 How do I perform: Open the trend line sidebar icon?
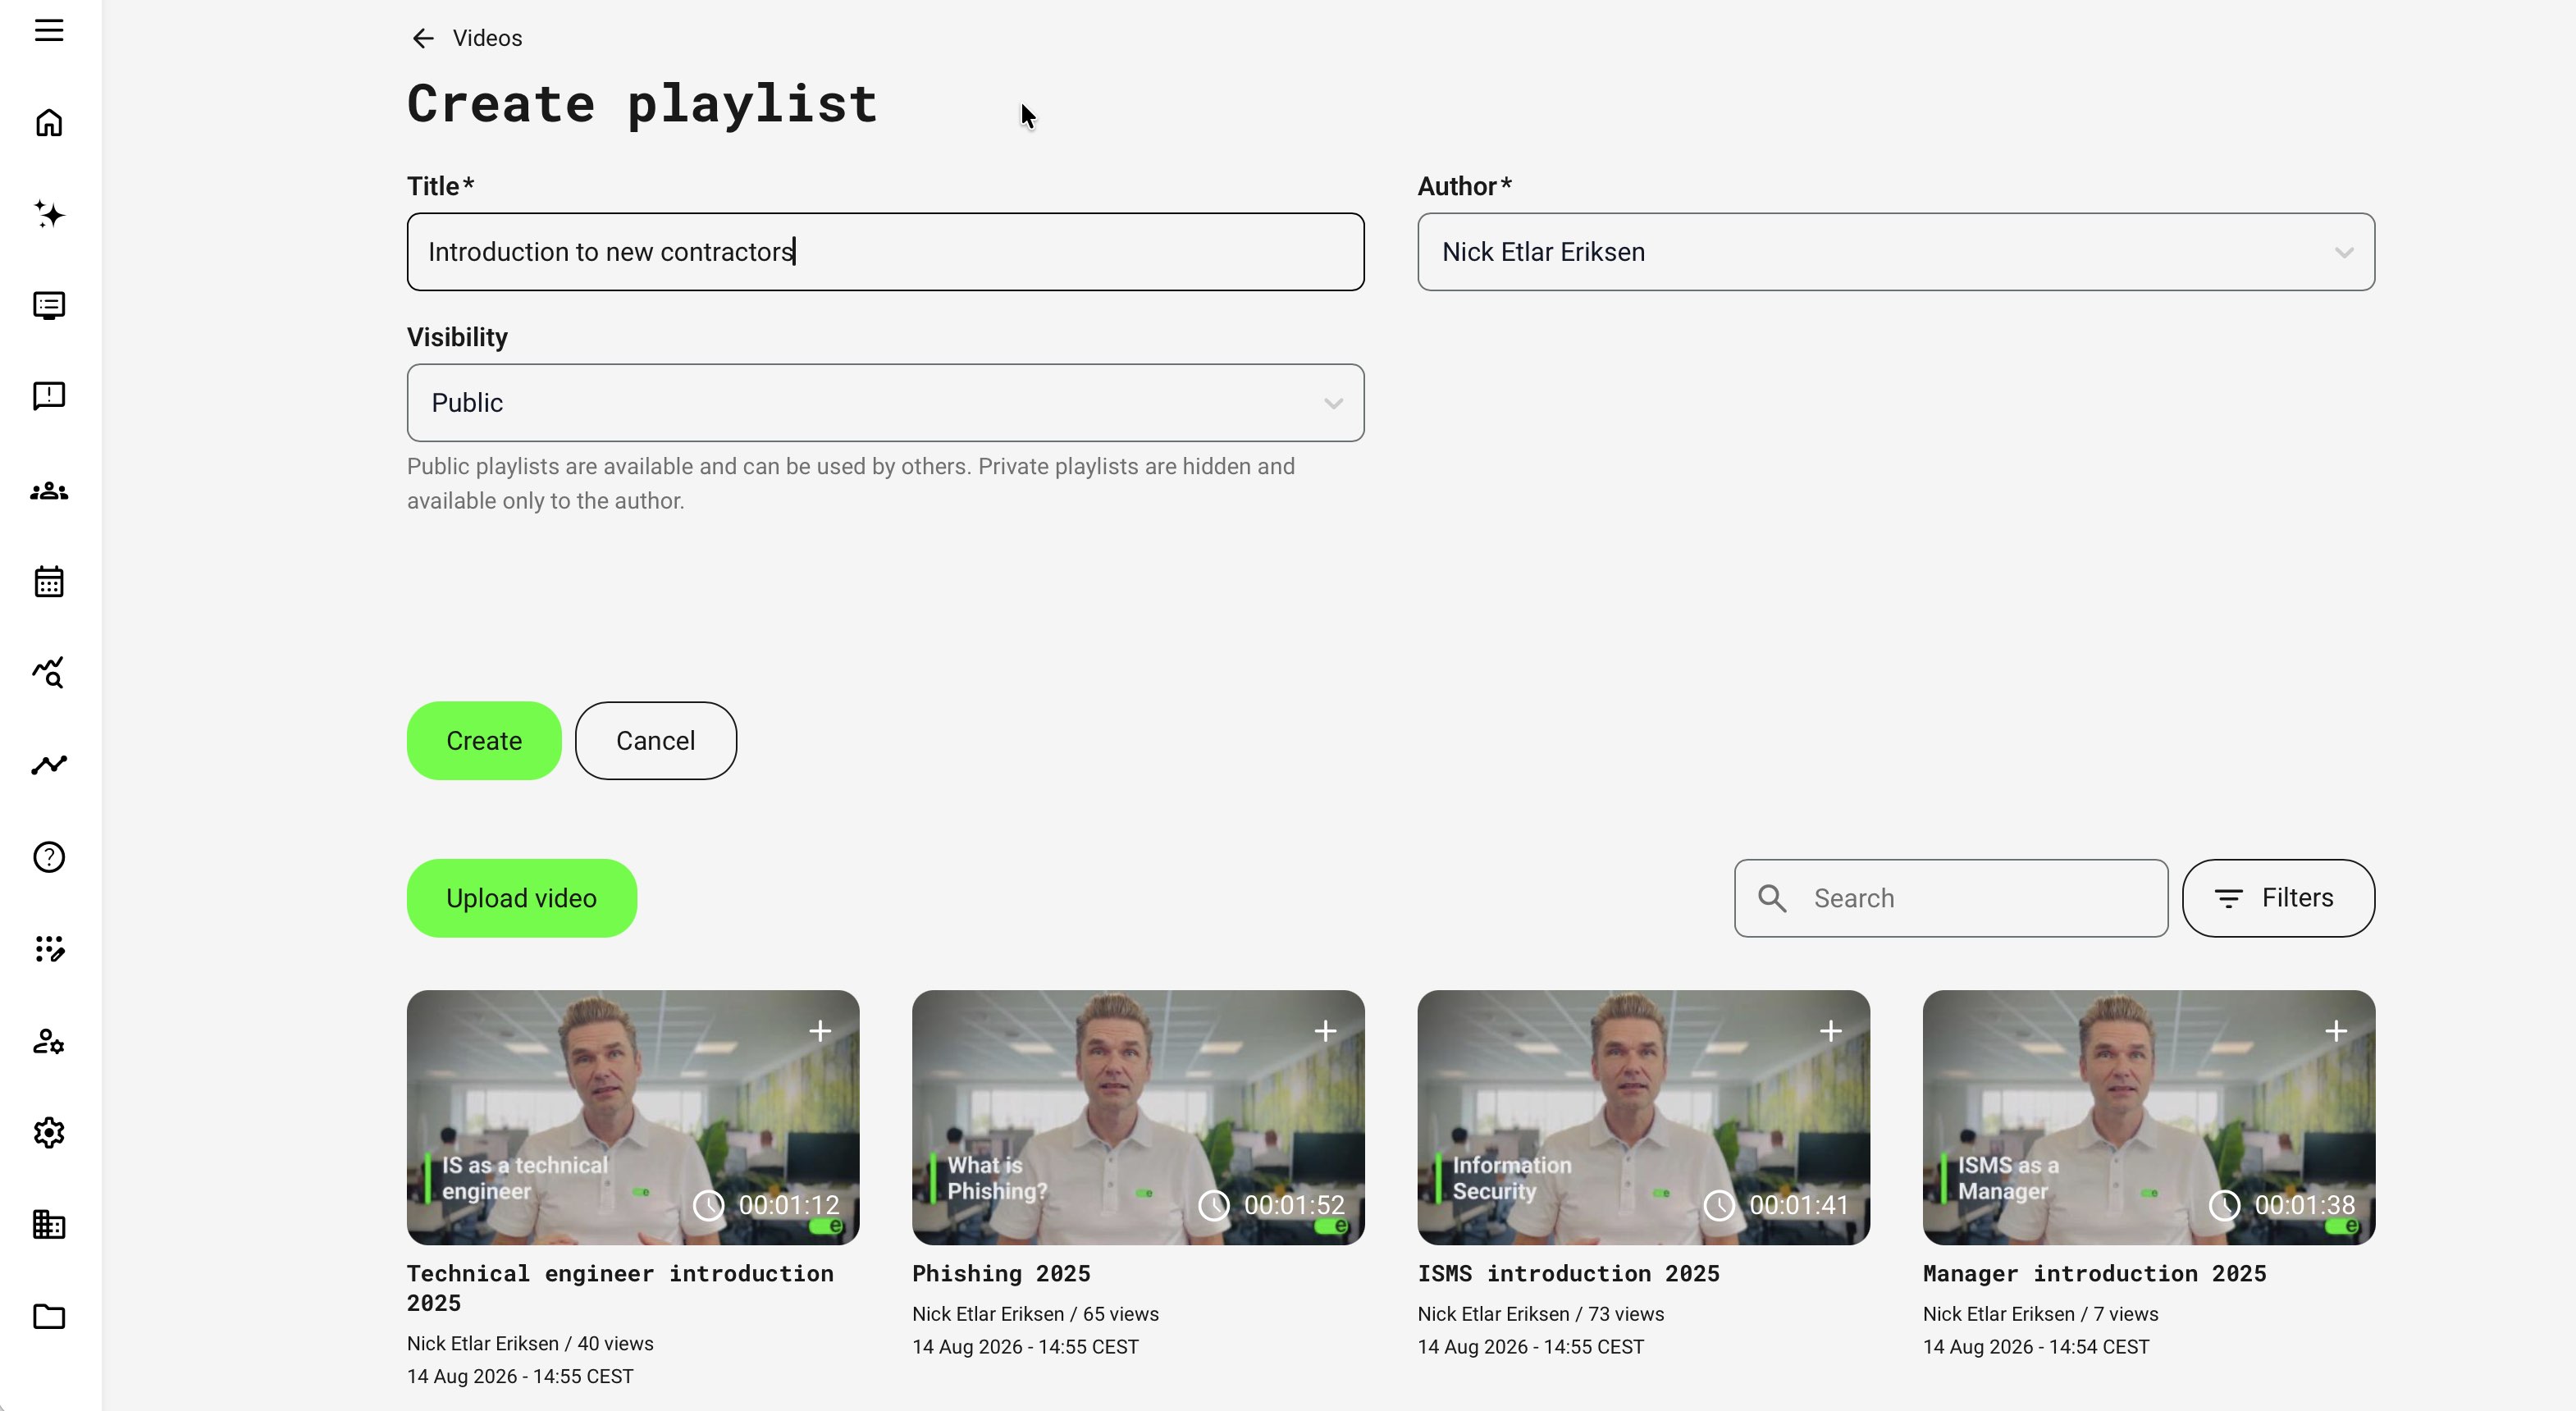(x=49, y=765)
